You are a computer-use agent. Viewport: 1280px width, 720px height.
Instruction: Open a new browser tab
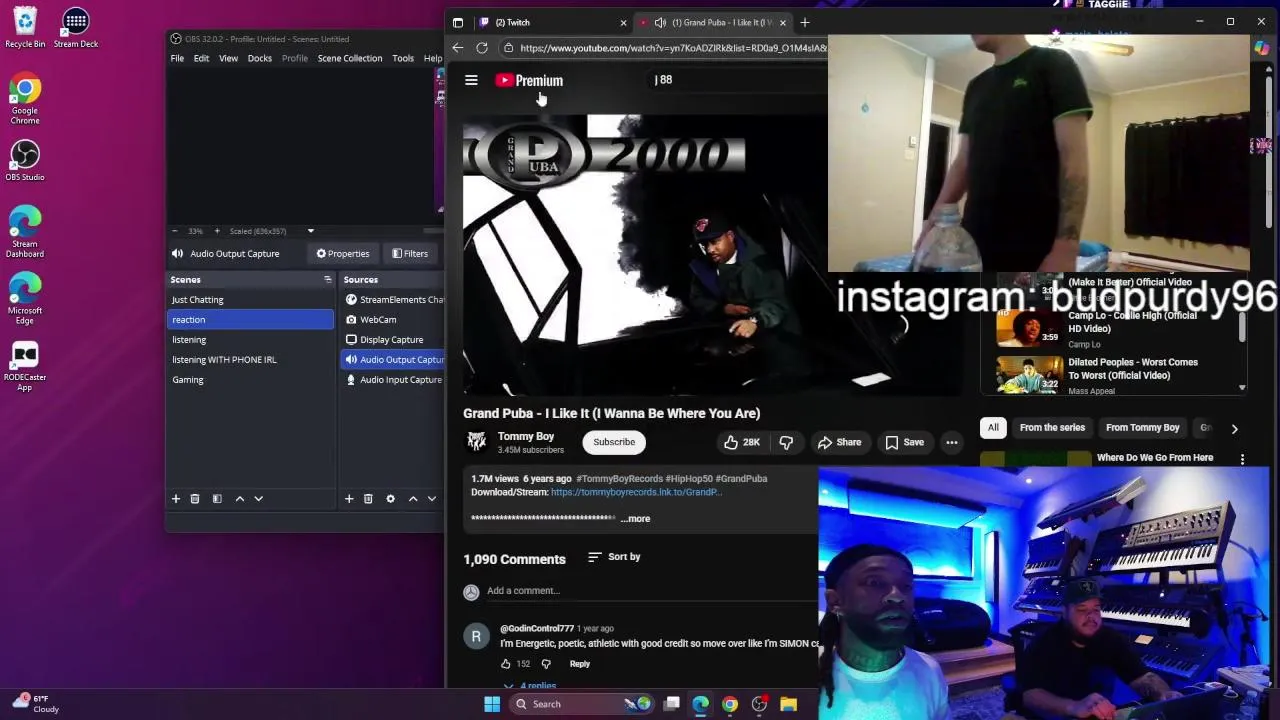[806, 22]
